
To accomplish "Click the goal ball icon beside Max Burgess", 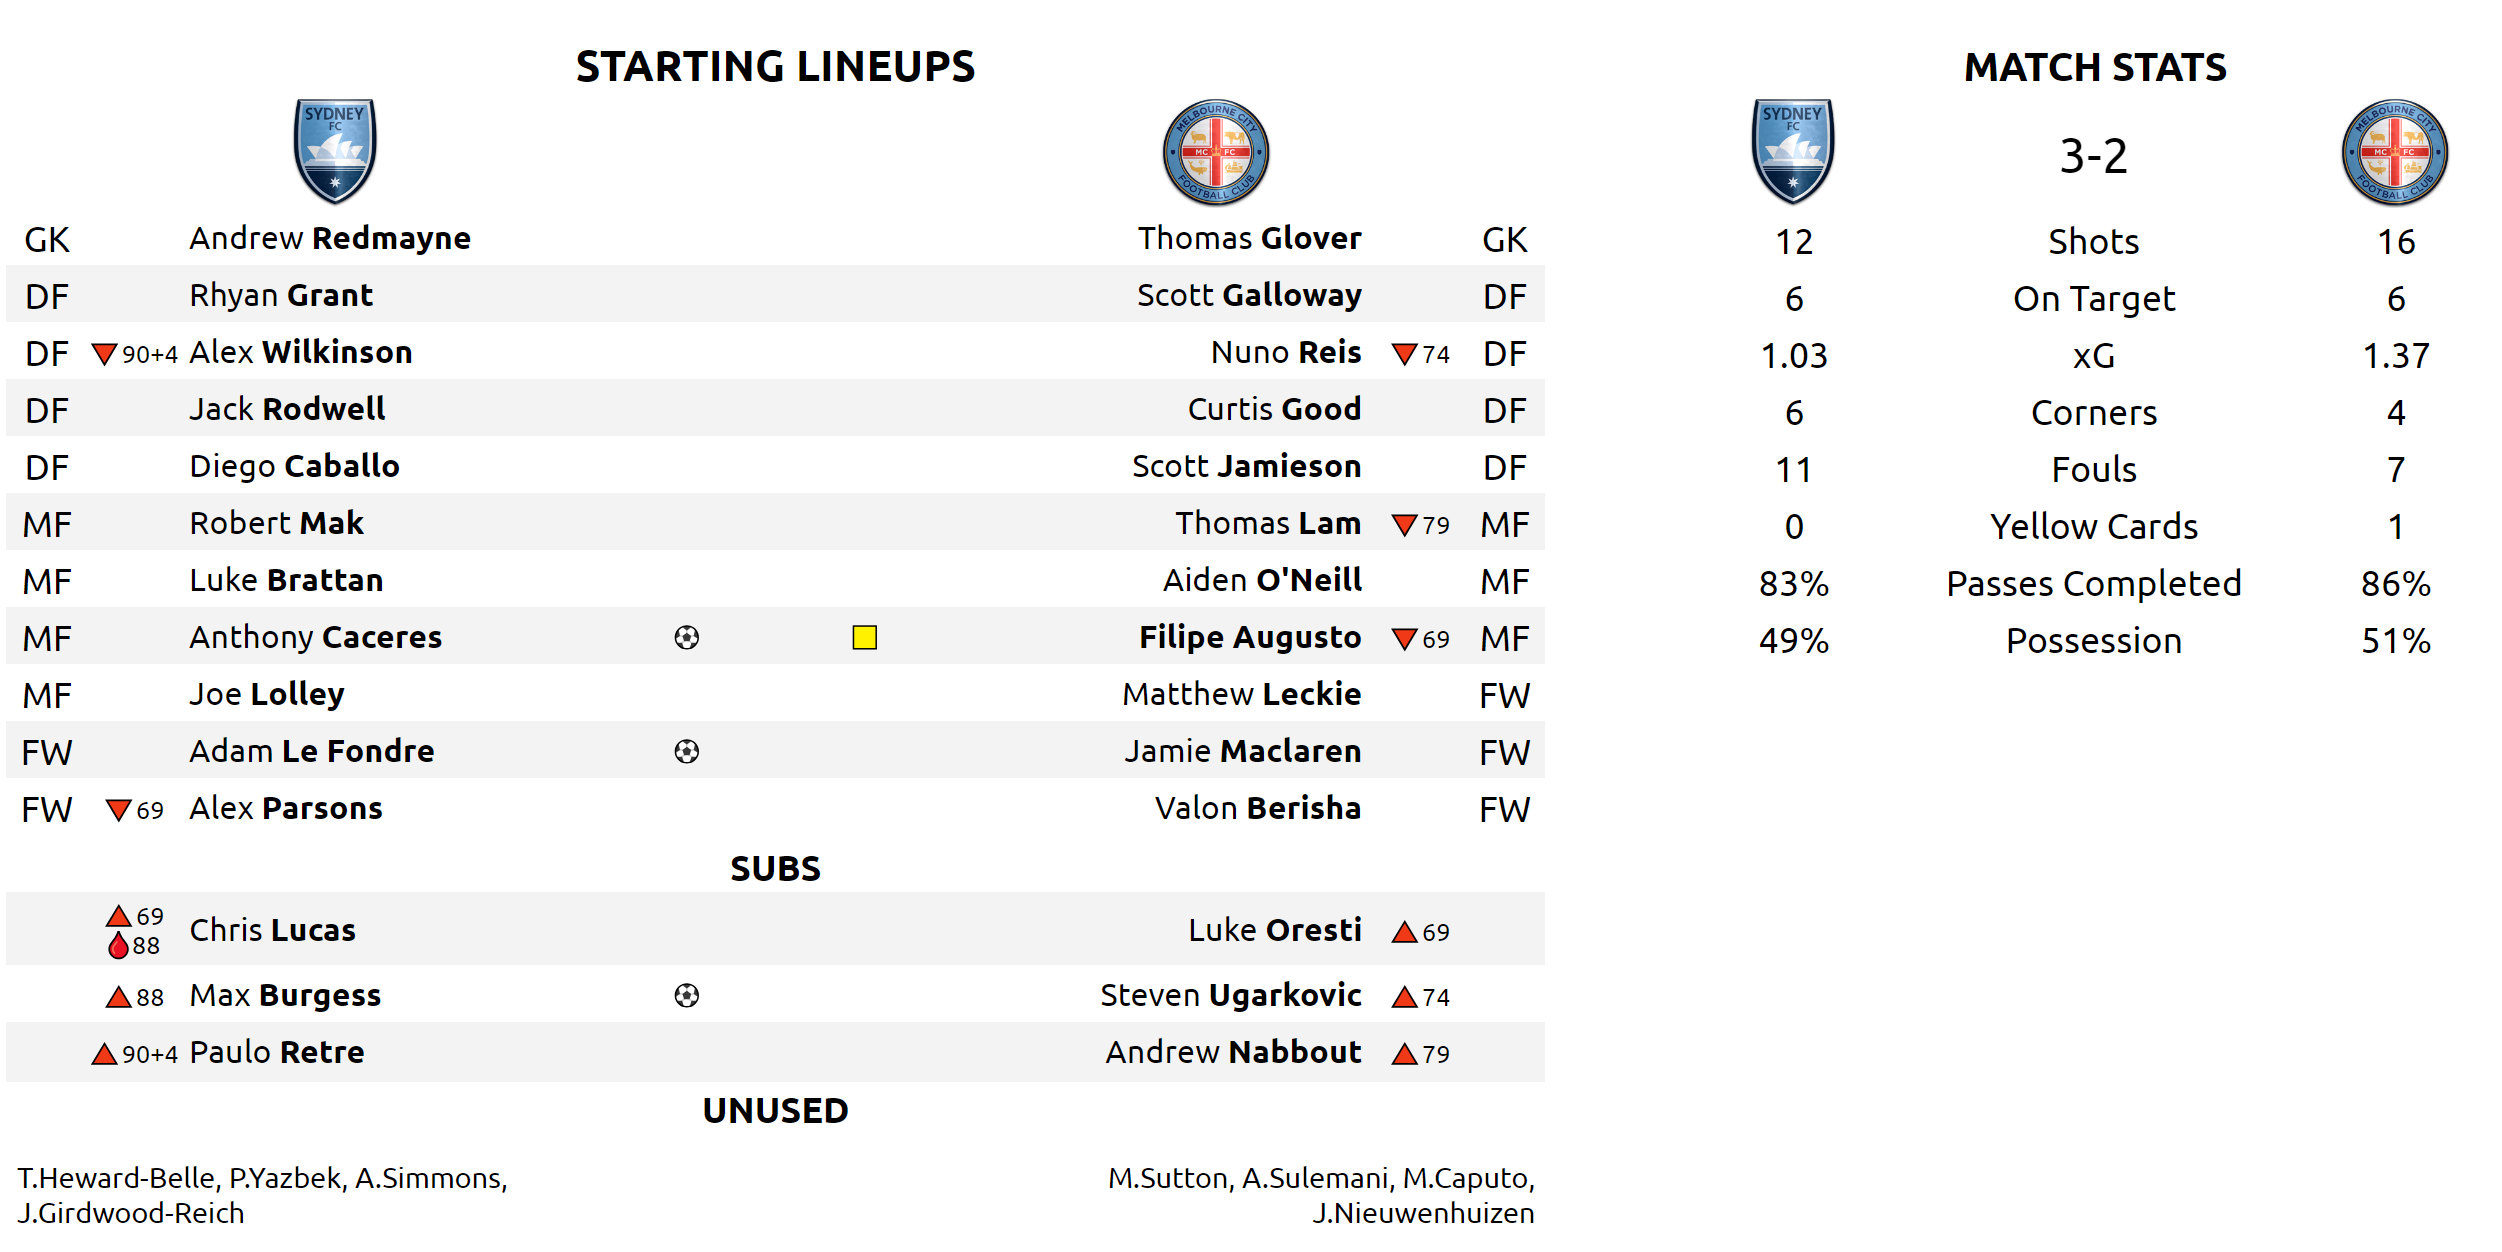I will pyautogui.click(x=687, y=996).
